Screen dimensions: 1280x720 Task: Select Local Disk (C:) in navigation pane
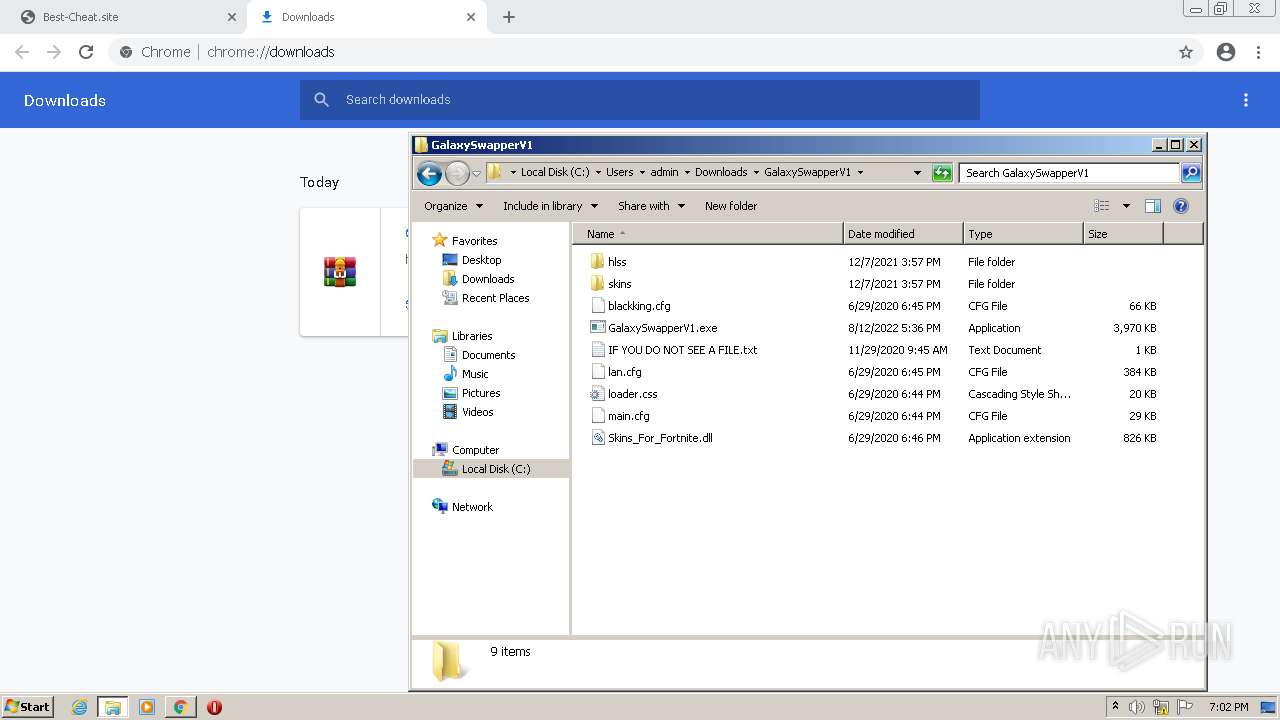pos(491,469)
